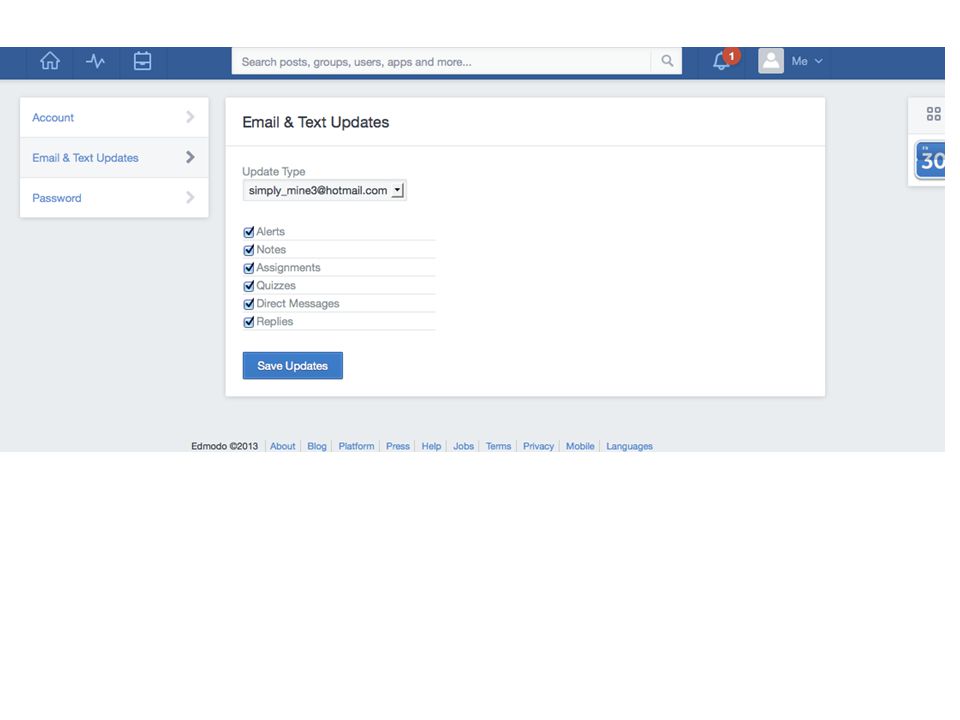Click the Password row chevron
Image resolution: width=960 pixels, height=720 pixels.
pos(190,197)
